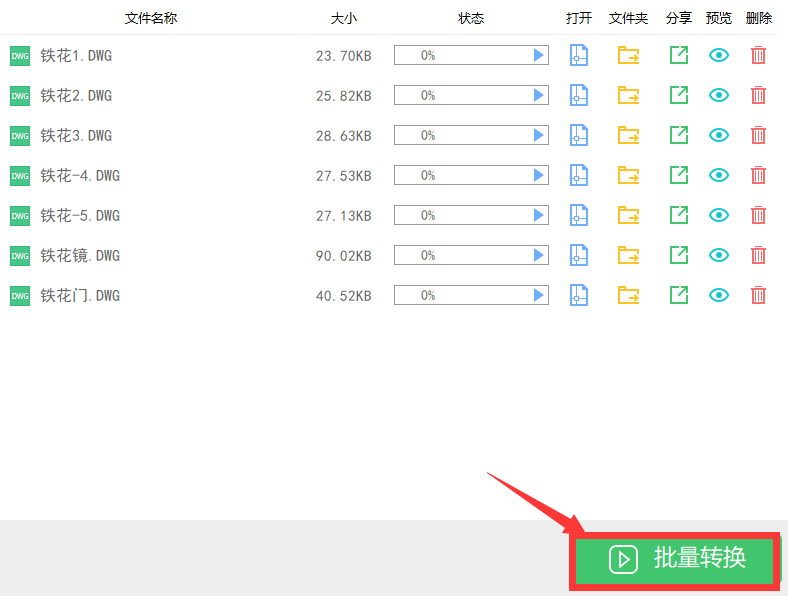Open the 铁花2.DWG file icon

coord(578,95)
